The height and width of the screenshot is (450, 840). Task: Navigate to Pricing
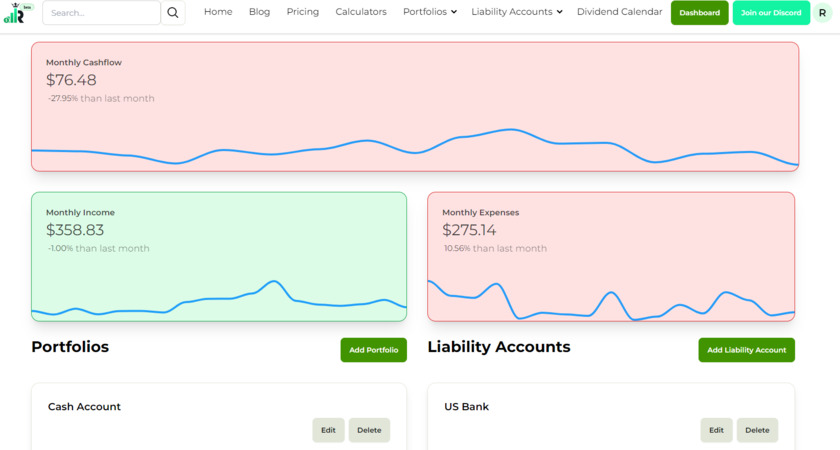click(x=303, y=12)
